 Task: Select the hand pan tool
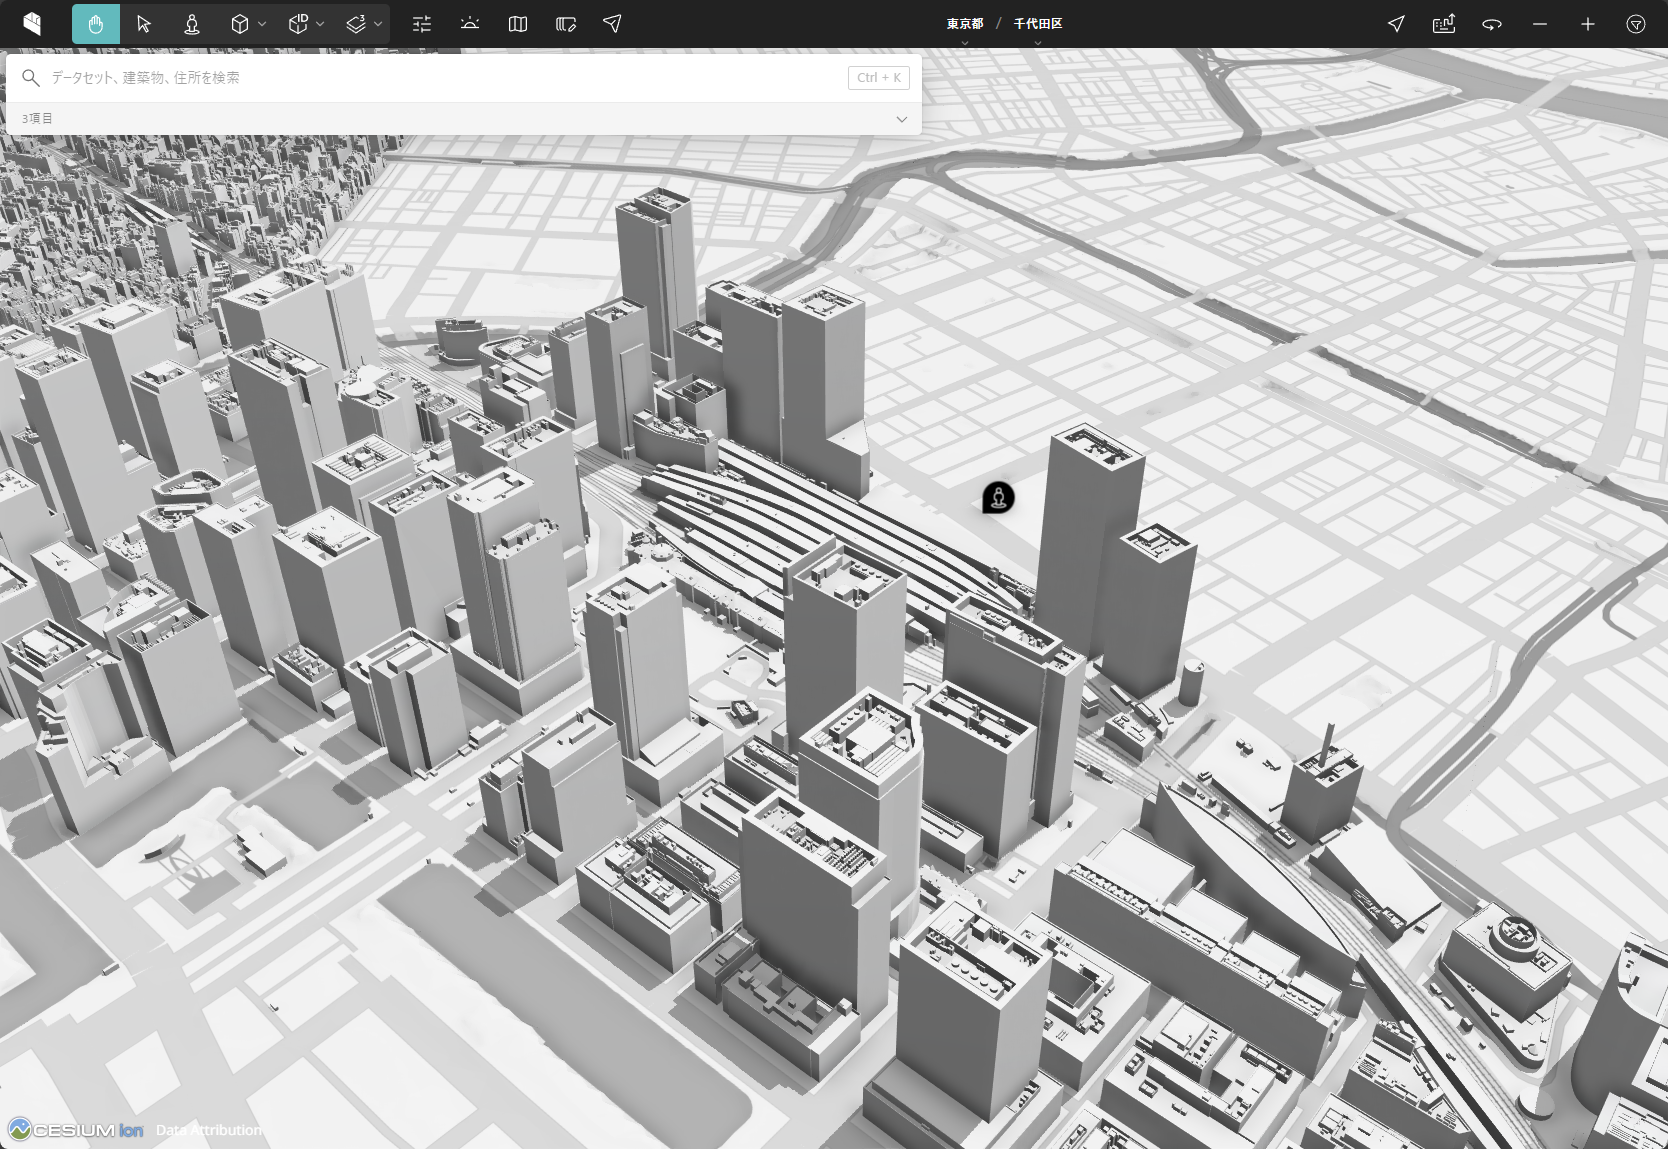[96, 24]
